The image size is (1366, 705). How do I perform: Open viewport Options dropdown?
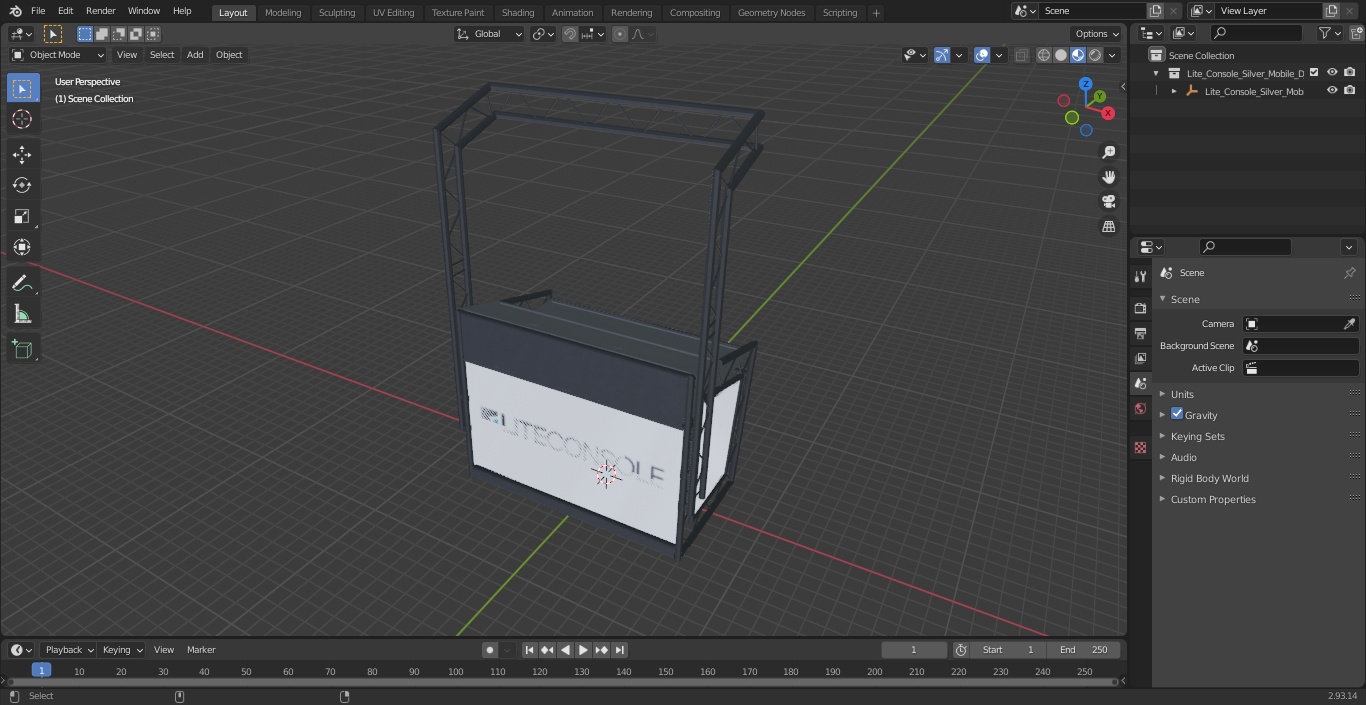point(1097,34)
